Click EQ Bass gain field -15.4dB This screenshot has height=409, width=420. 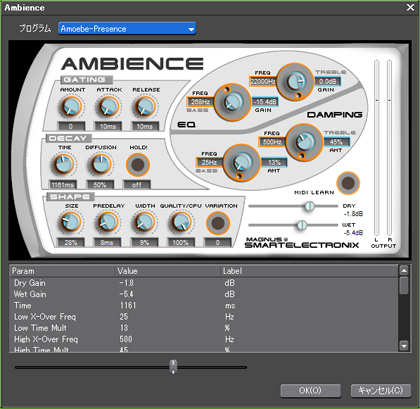[x=265, y=102]
